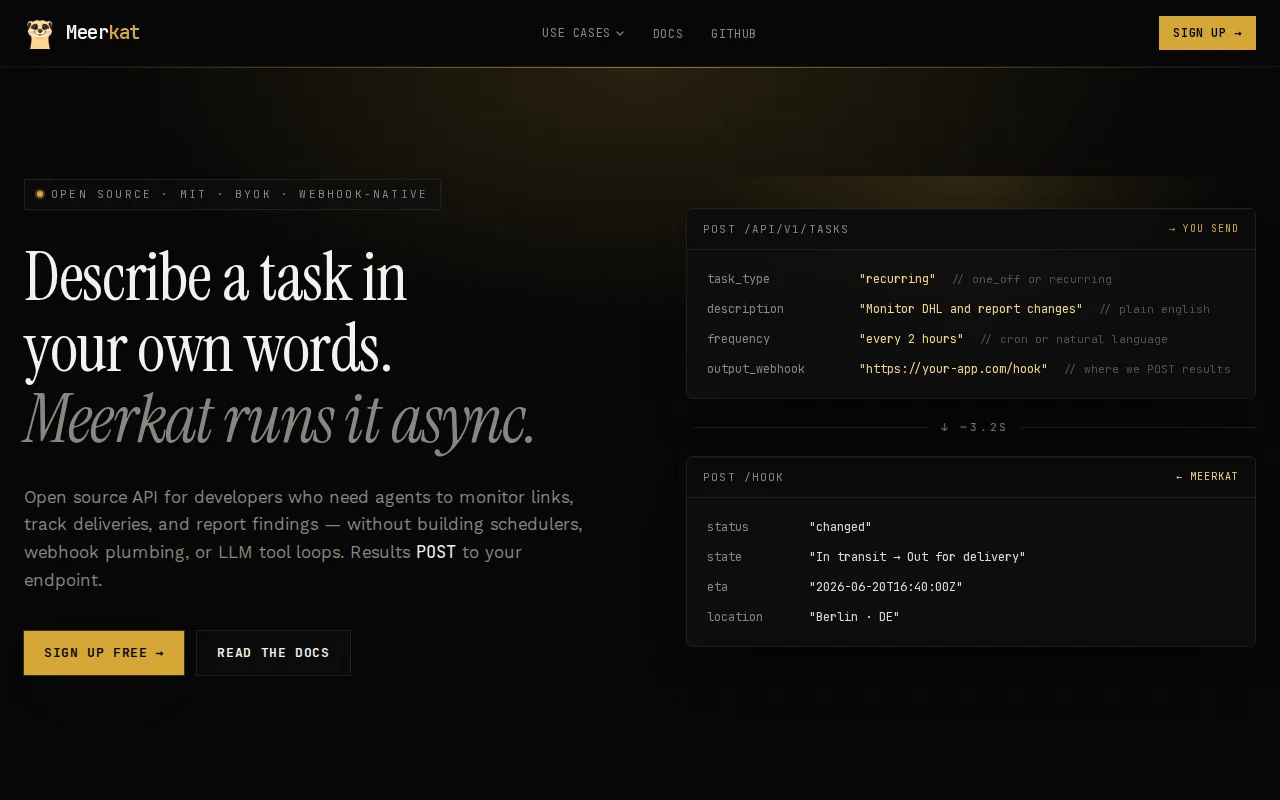Open the GitHub nav link

[733, 34]
